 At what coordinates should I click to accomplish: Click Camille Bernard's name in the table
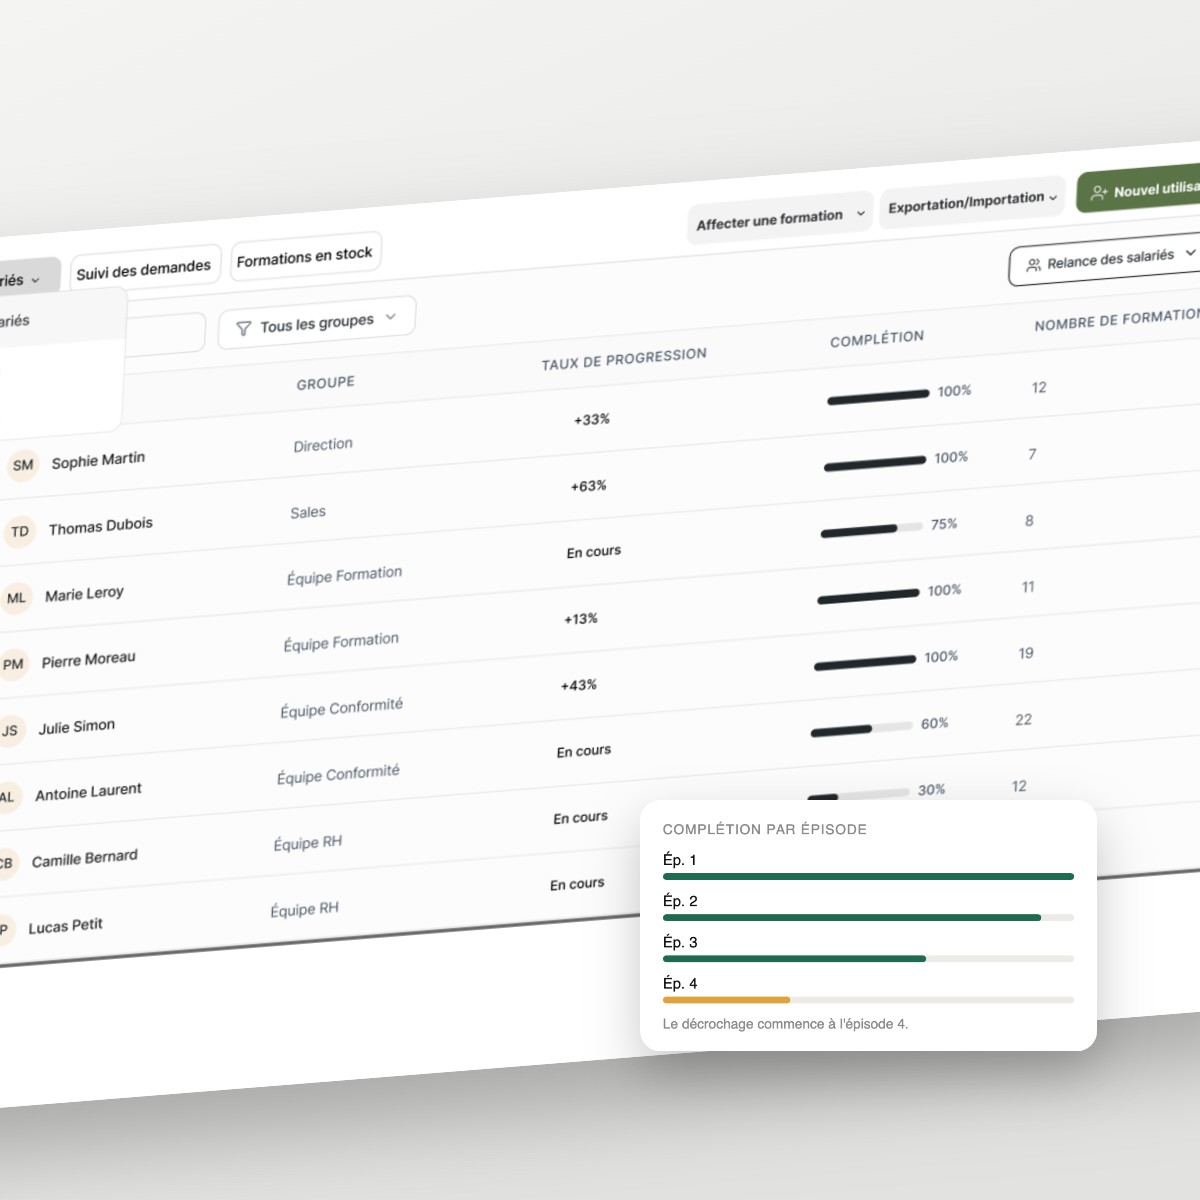coord(85,859)
